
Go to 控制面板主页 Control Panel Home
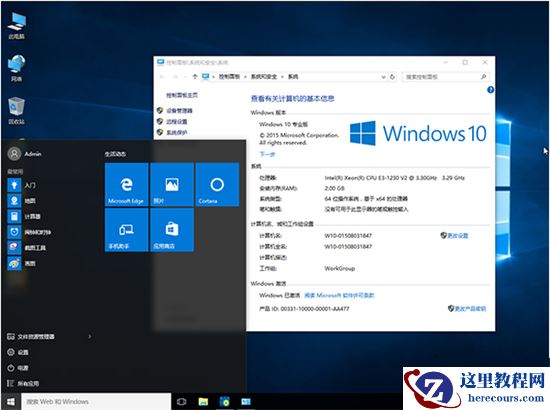click(182, 95)
